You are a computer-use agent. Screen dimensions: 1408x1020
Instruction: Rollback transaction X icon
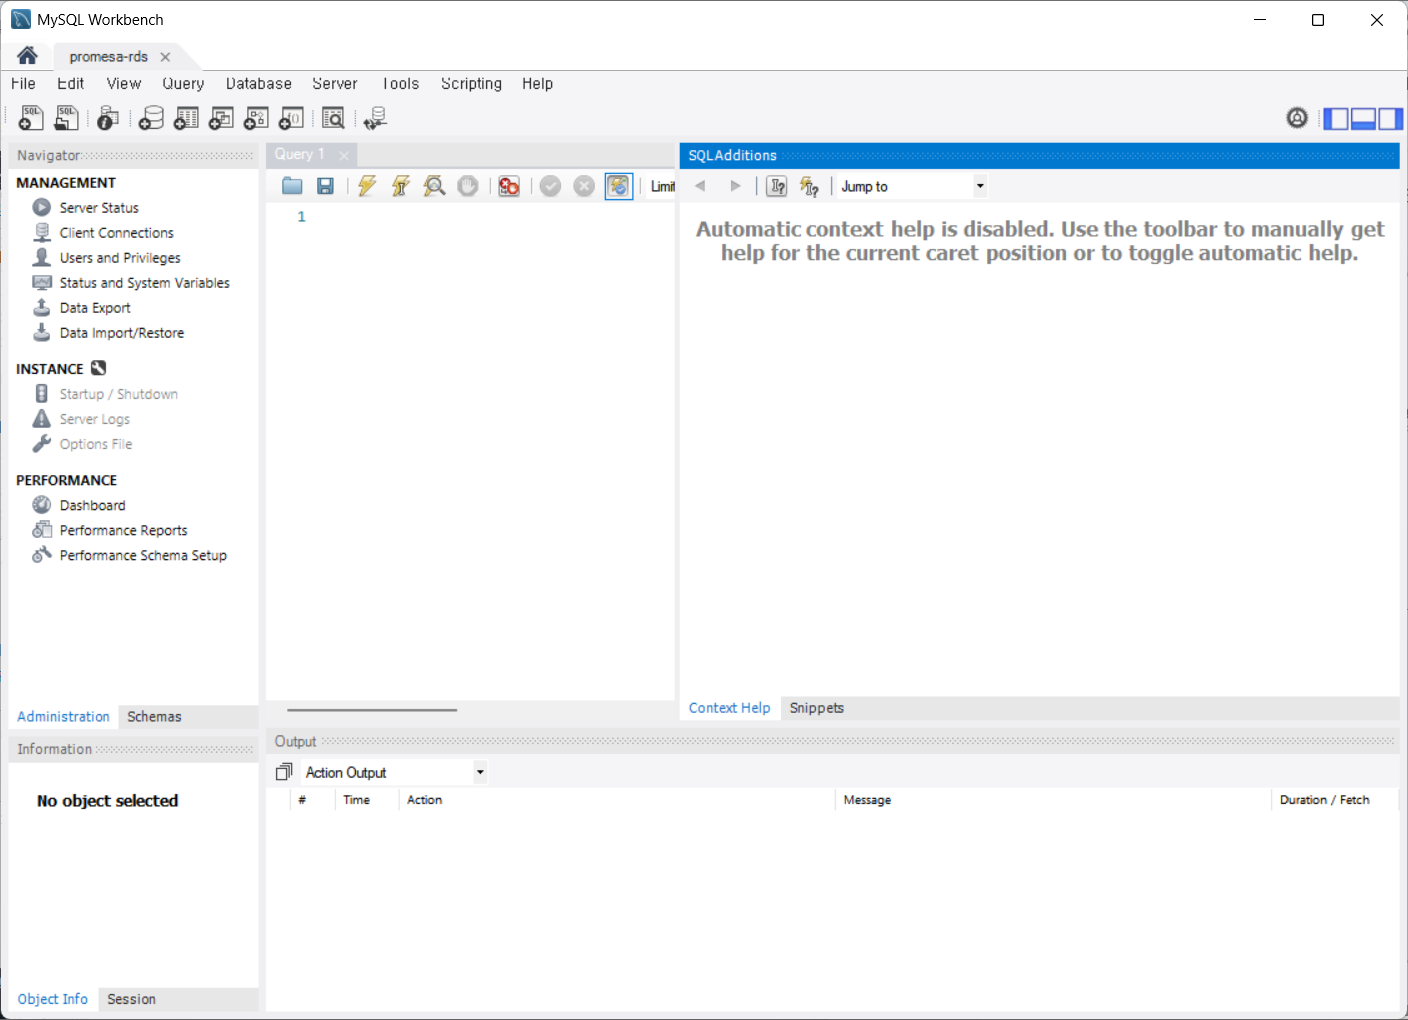584,186
